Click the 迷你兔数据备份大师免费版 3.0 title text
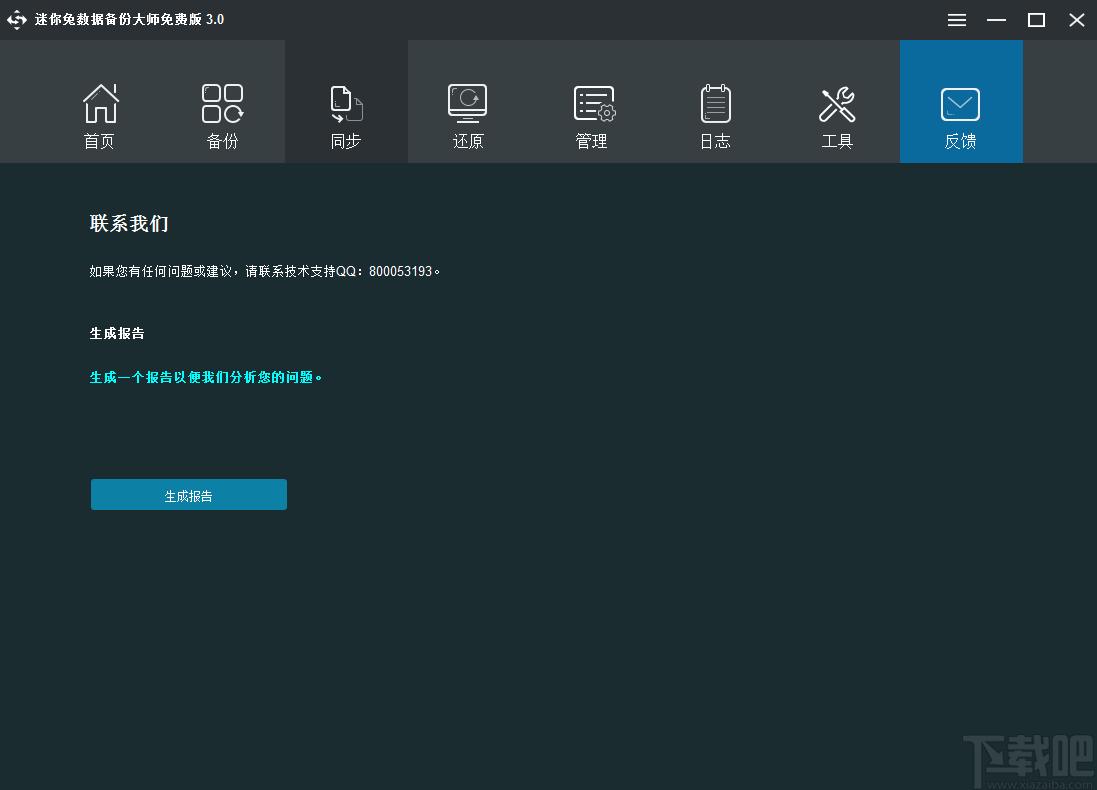Viewport: 1097px width, 790px height. tap(129, 20)
